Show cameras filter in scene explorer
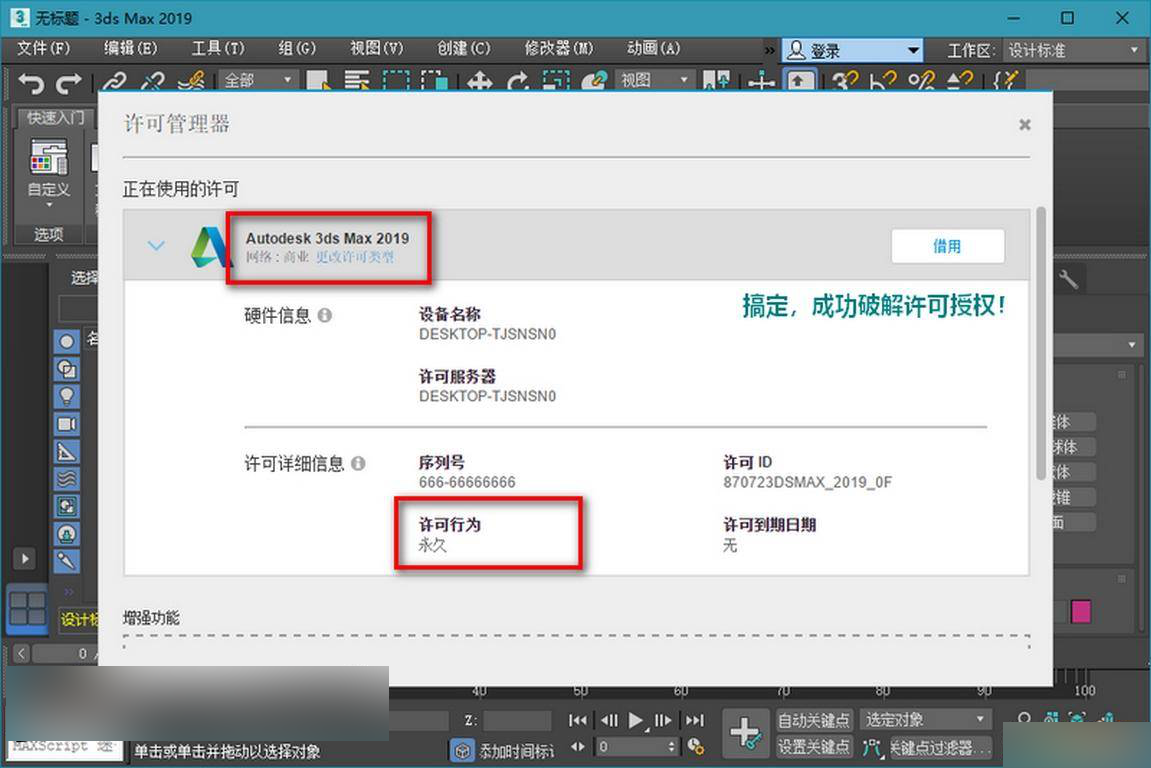The image size is (1151, 768). point(67,424)
